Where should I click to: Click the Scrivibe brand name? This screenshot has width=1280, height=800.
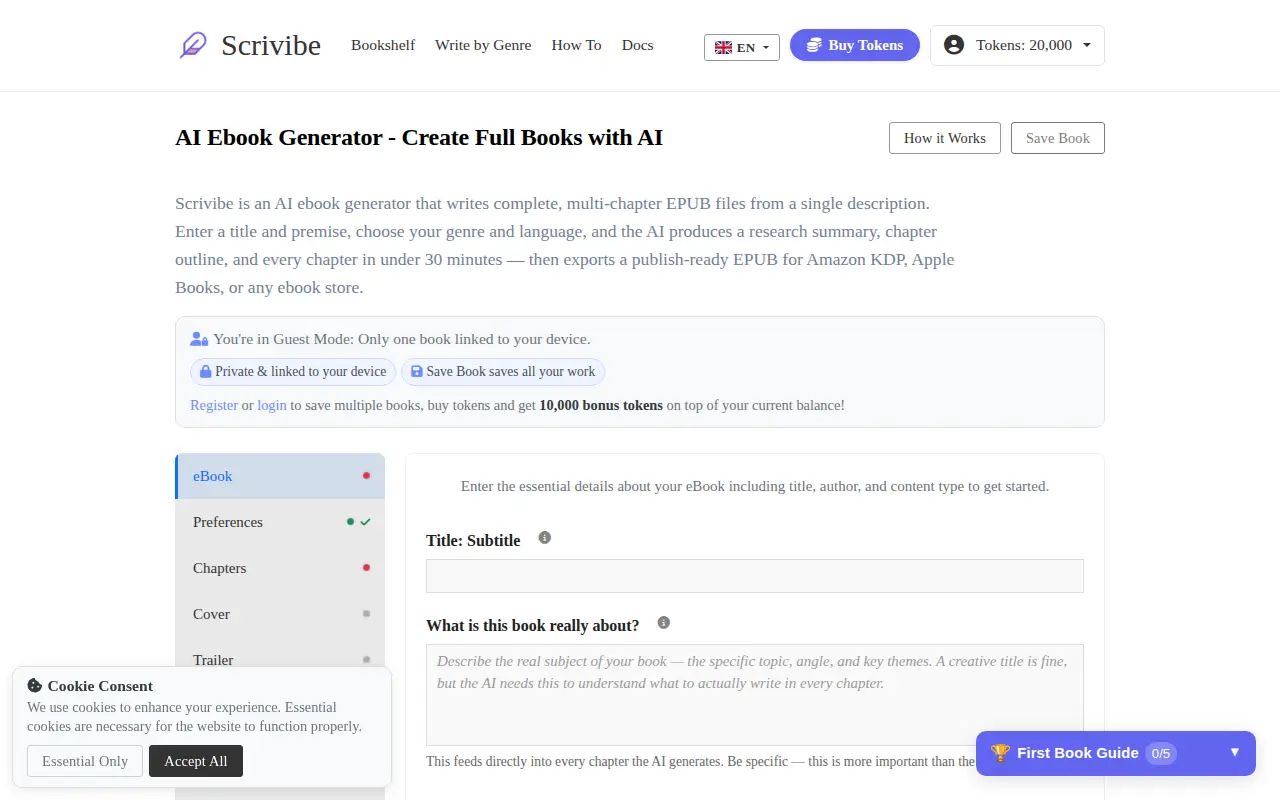[x=271, y=45]
